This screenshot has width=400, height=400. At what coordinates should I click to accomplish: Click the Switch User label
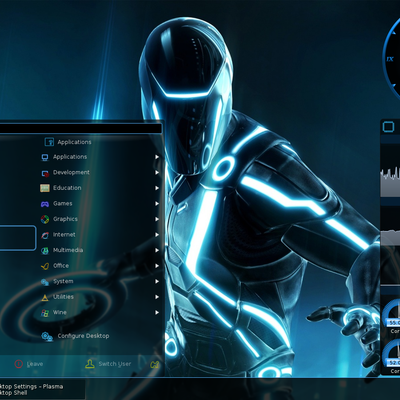click(115, 364)
